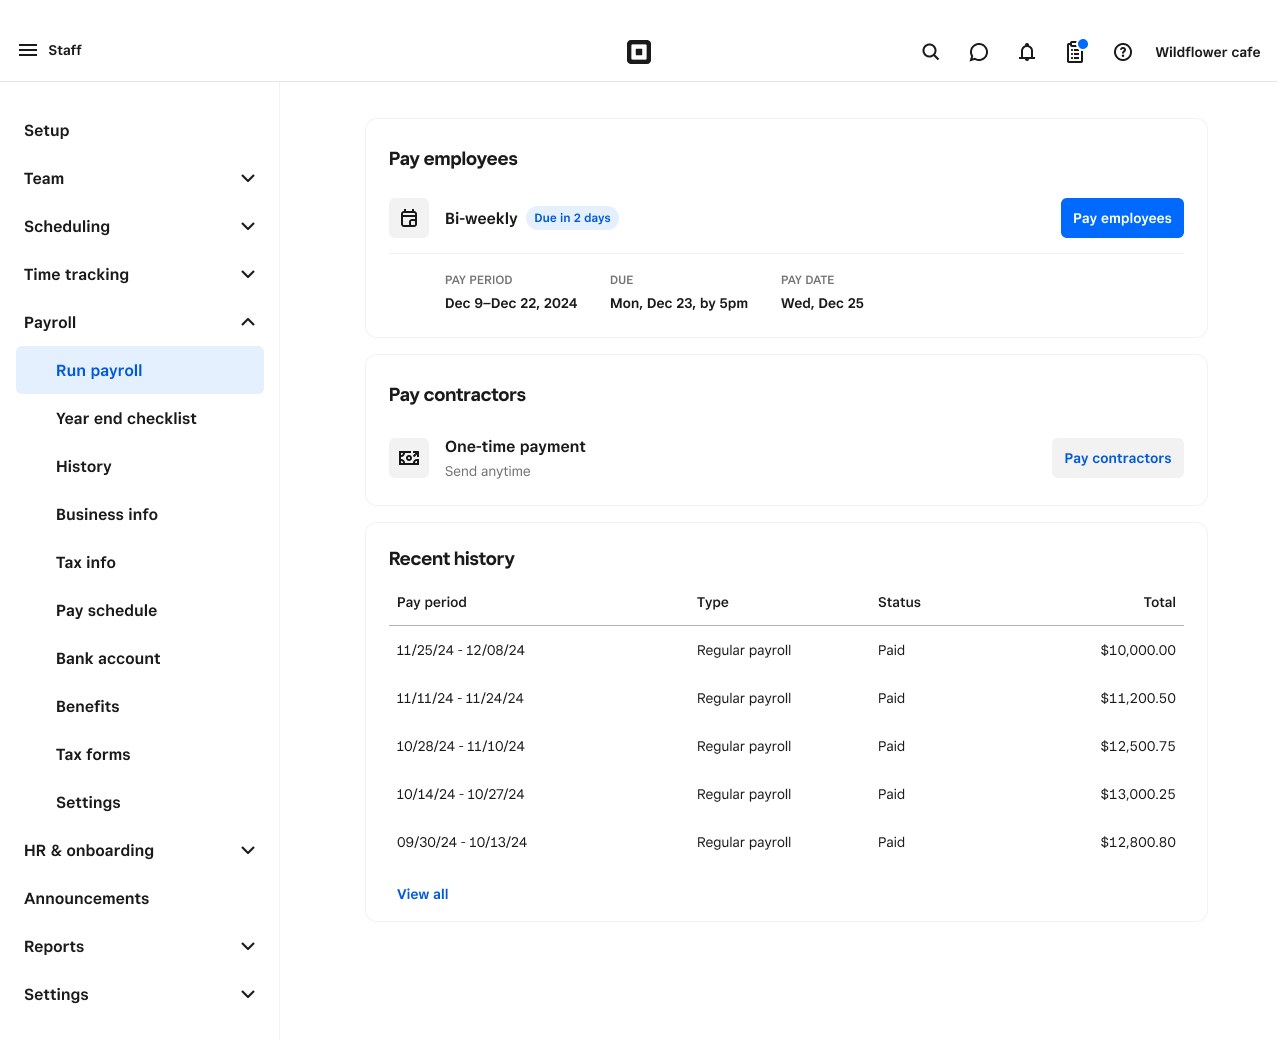Check notifications via the bell icon
This screenshot has width=1280, height=1040.
(1026, 52)
